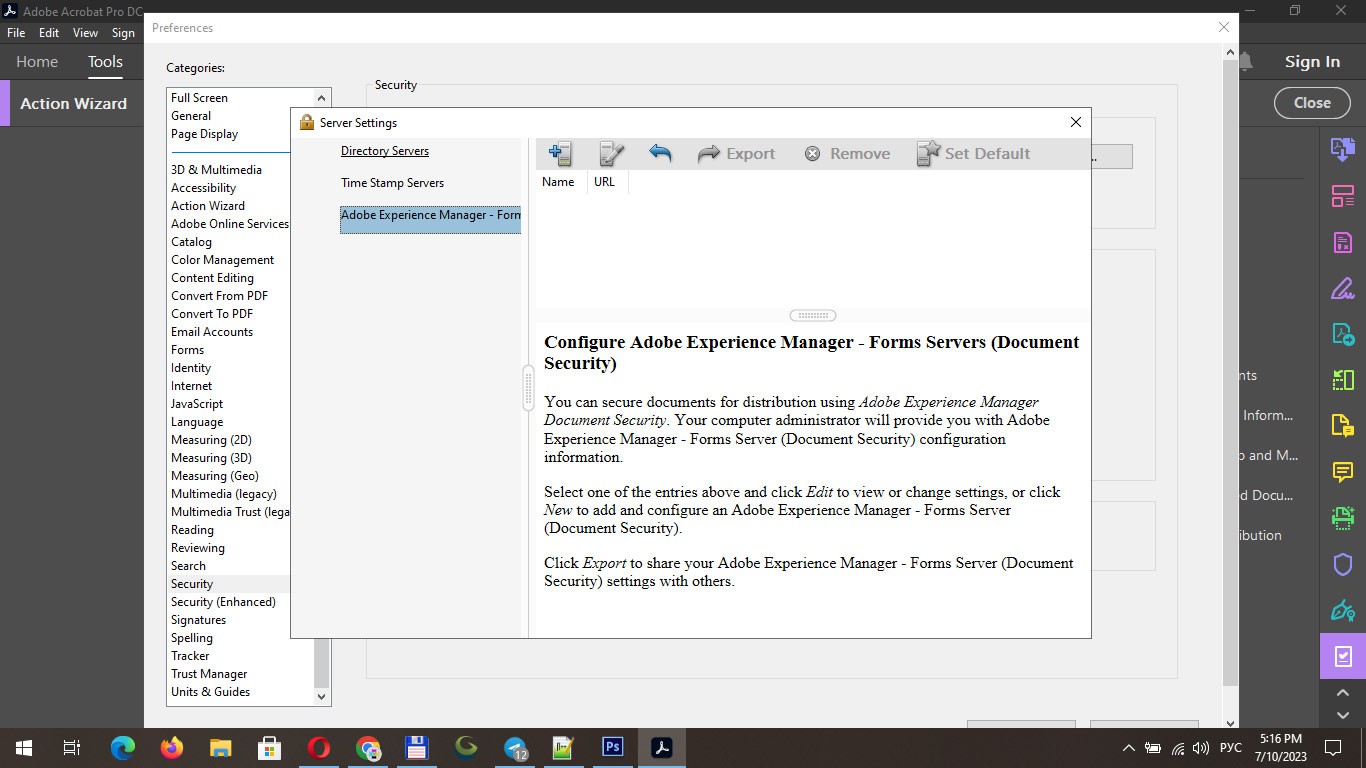
Task: Select 3D & Multimedia category
Action: click(x=216, y=170)
